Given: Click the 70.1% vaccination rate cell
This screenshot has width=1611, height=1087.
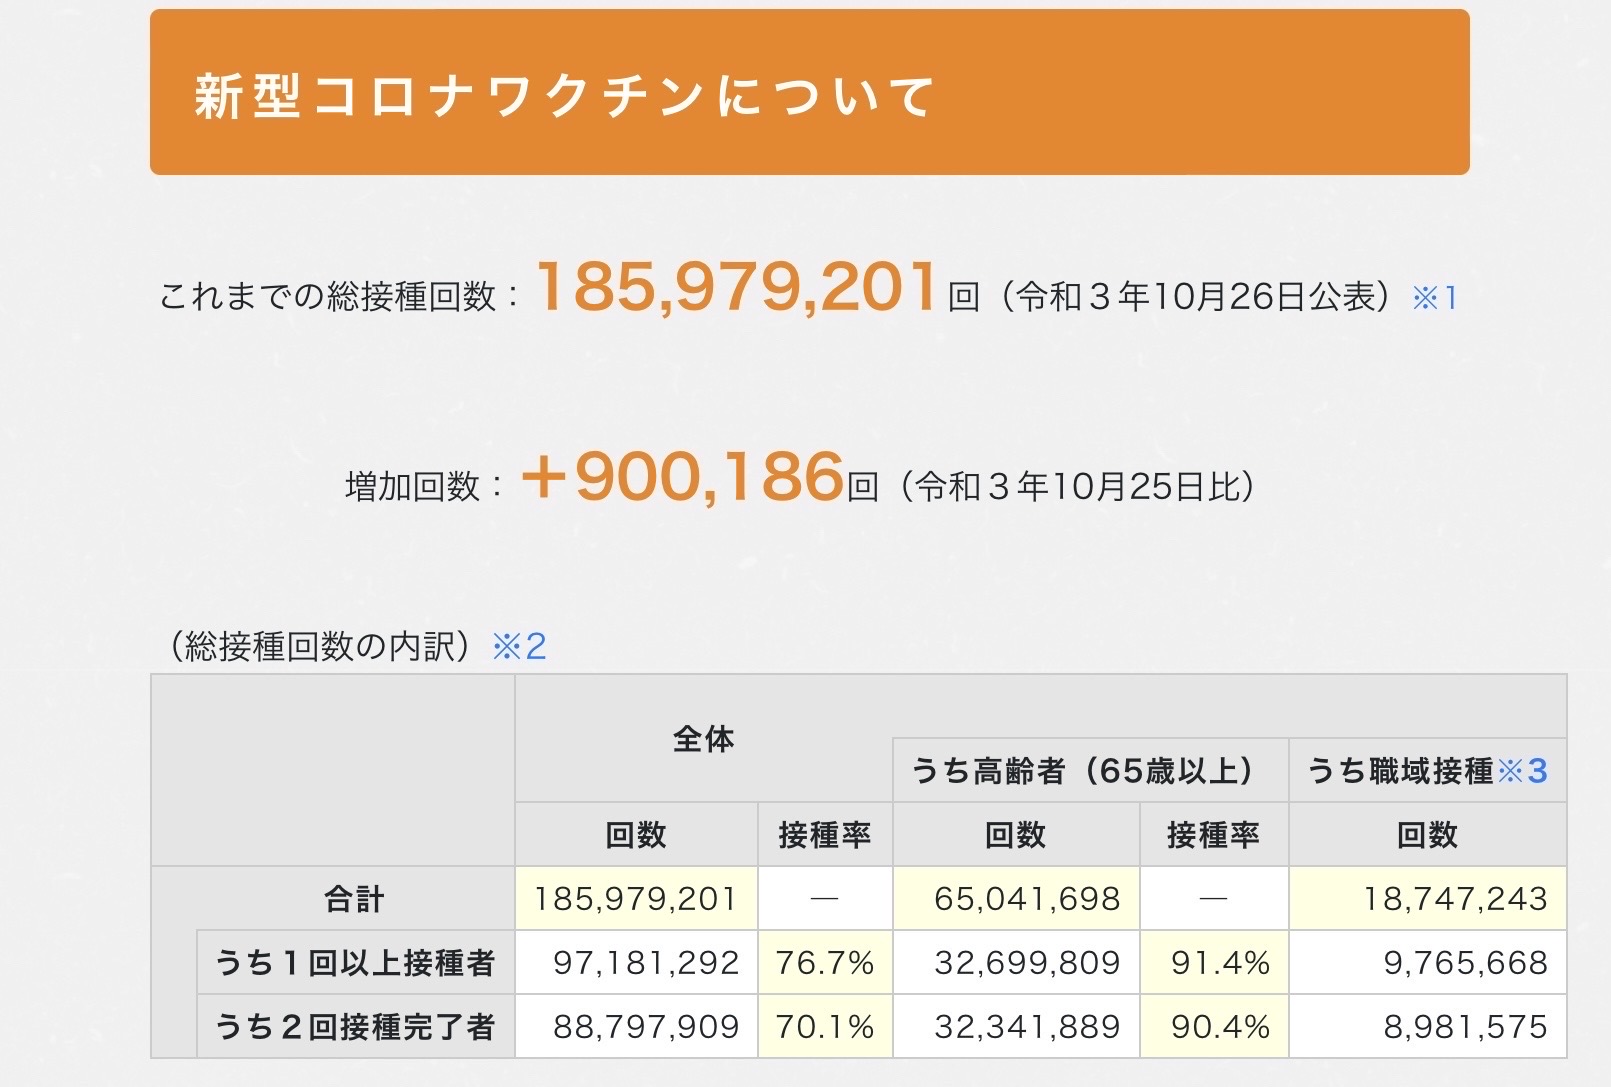Looking at the screenshot, I should 825,1026.
